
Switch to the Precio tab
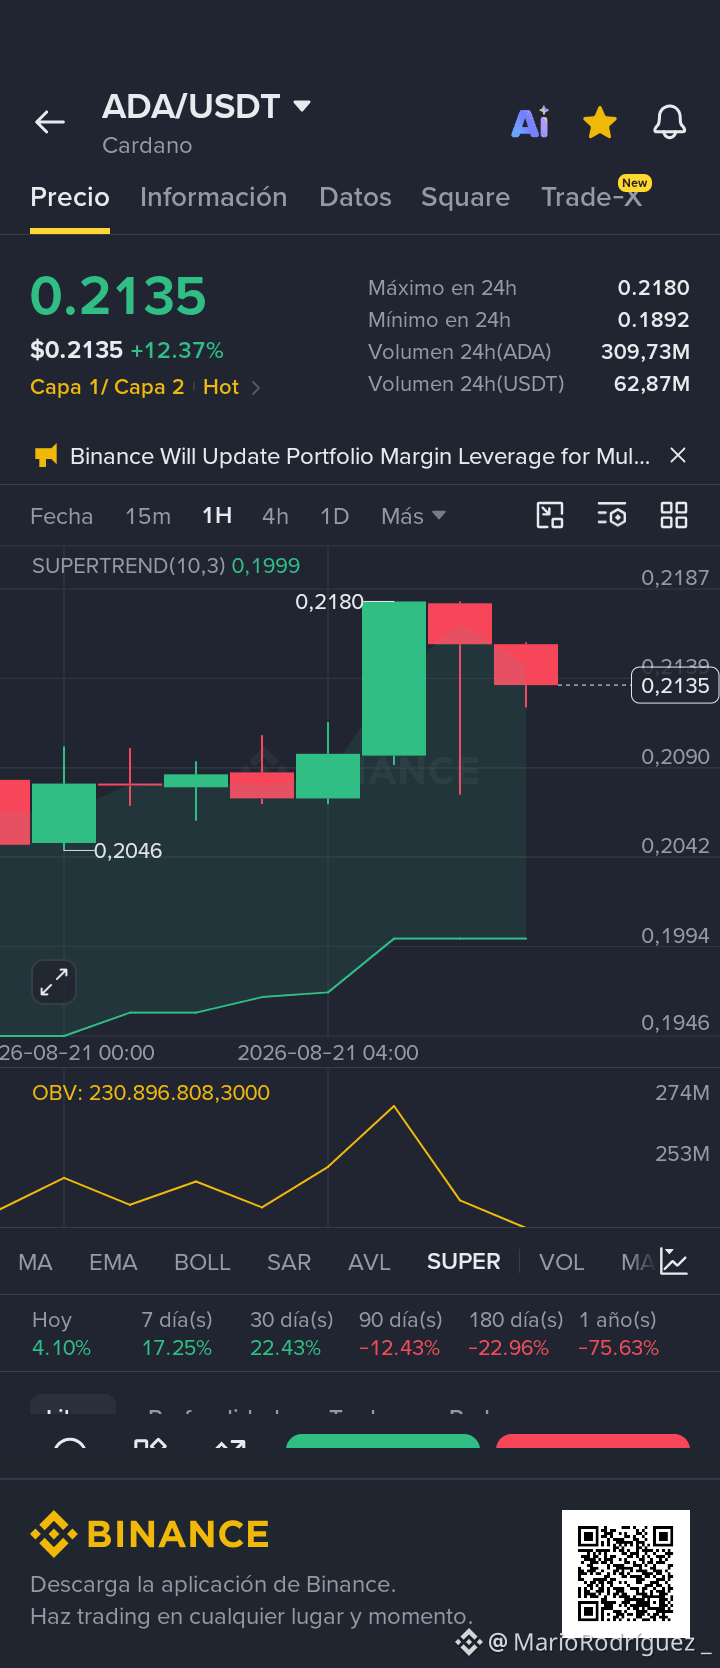coord(70,197)
